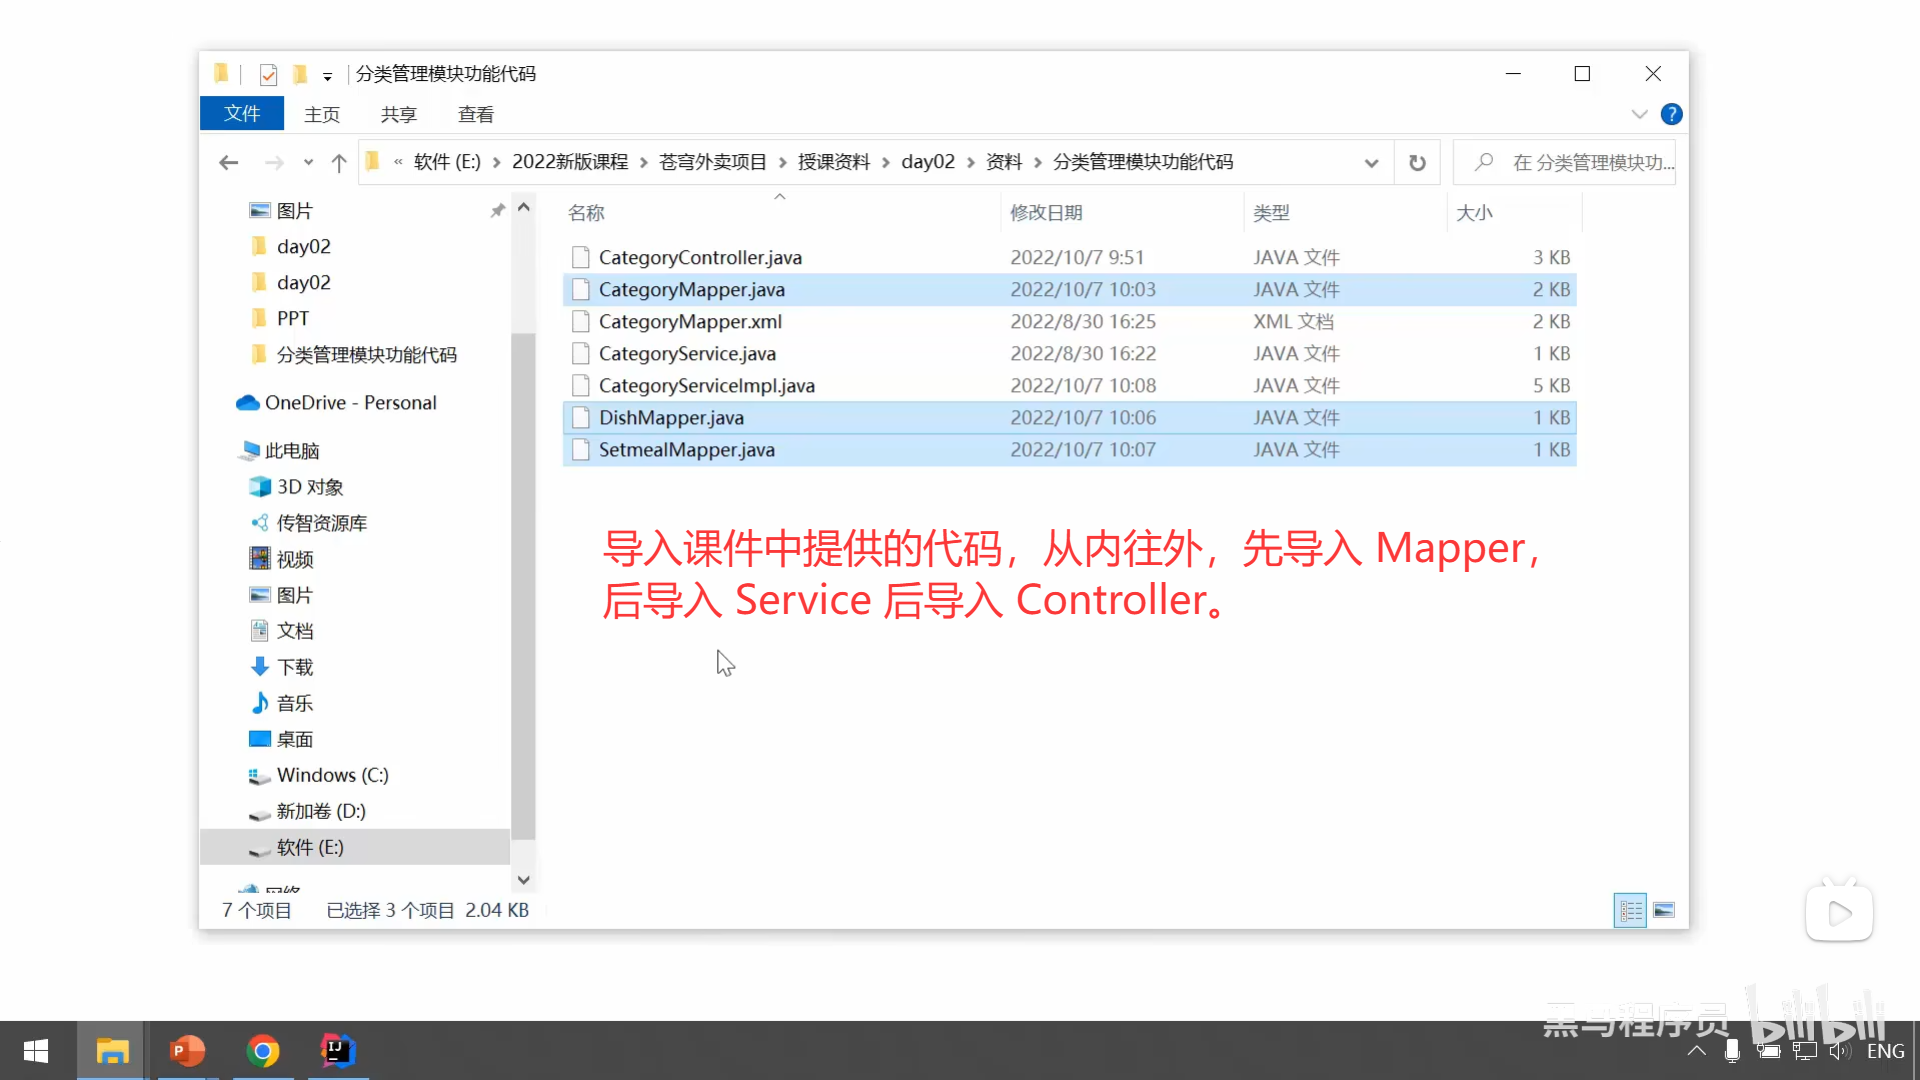
Task: Switch to the 查看 ribbon tab
Action: [475, 113]
